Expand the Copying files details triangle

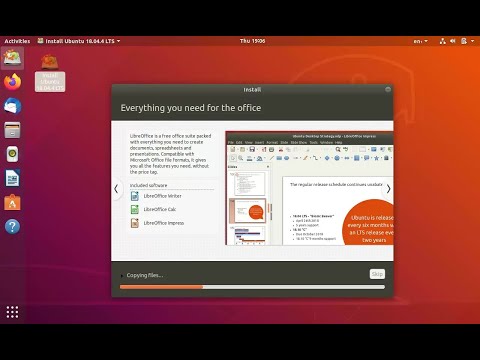(x=122, y=276)
